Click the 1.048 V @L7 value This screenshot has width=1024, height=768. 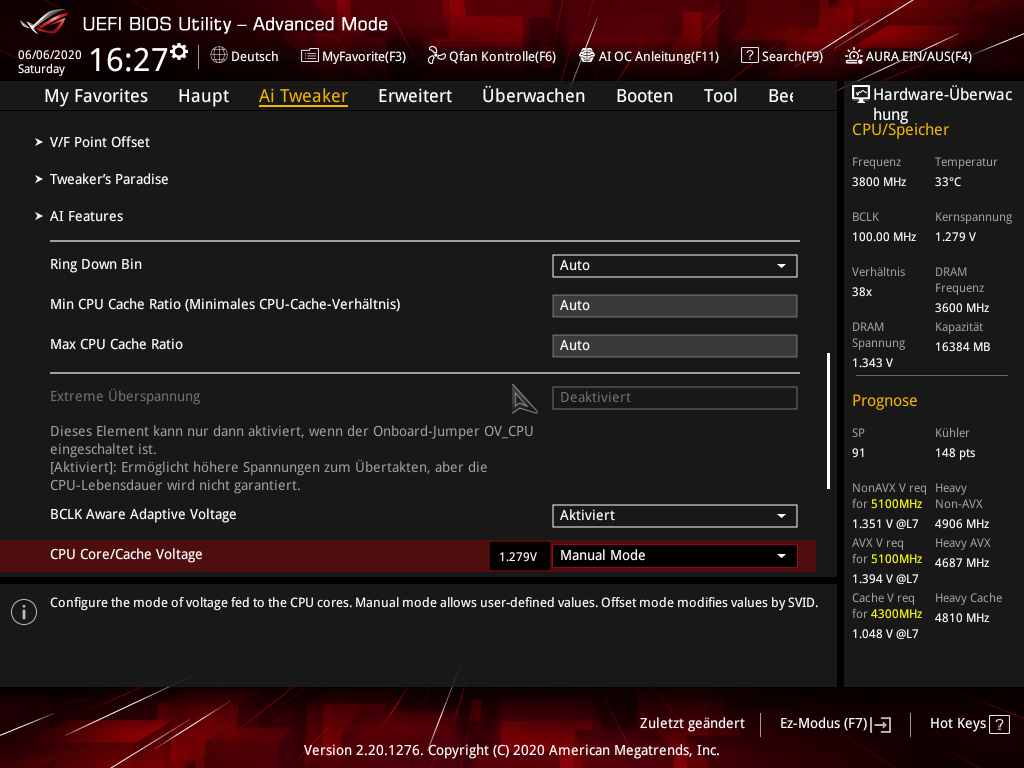point(885,633)
